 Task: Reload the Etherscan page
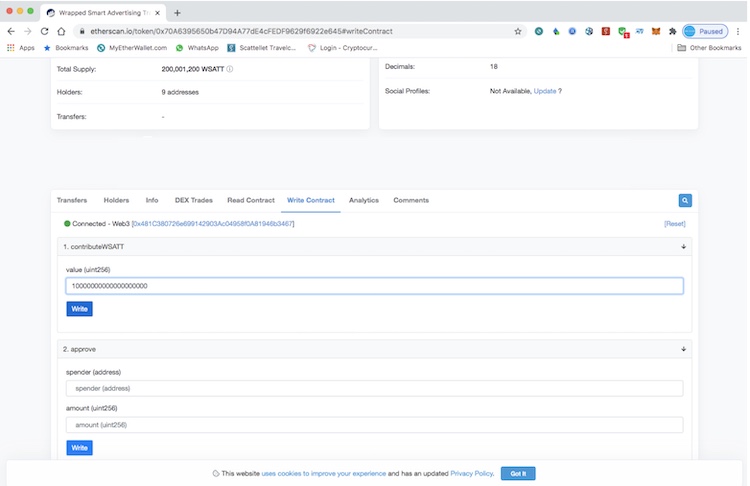click(44, 31)
